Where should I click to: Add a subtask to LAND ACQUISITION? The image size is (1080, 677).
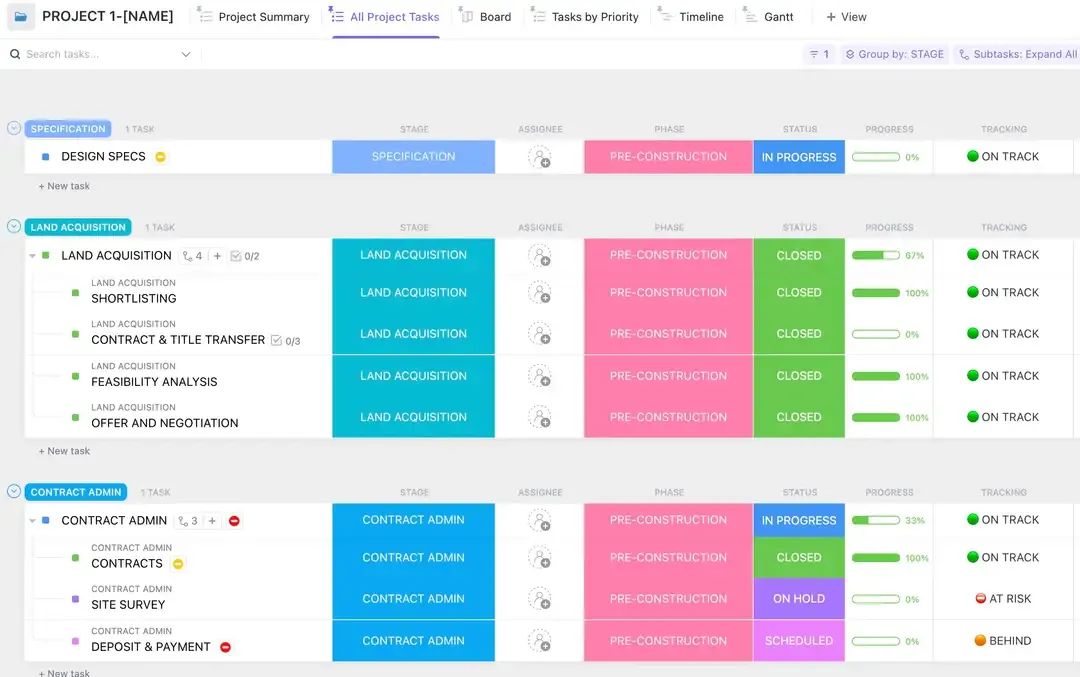pos(217,256)
